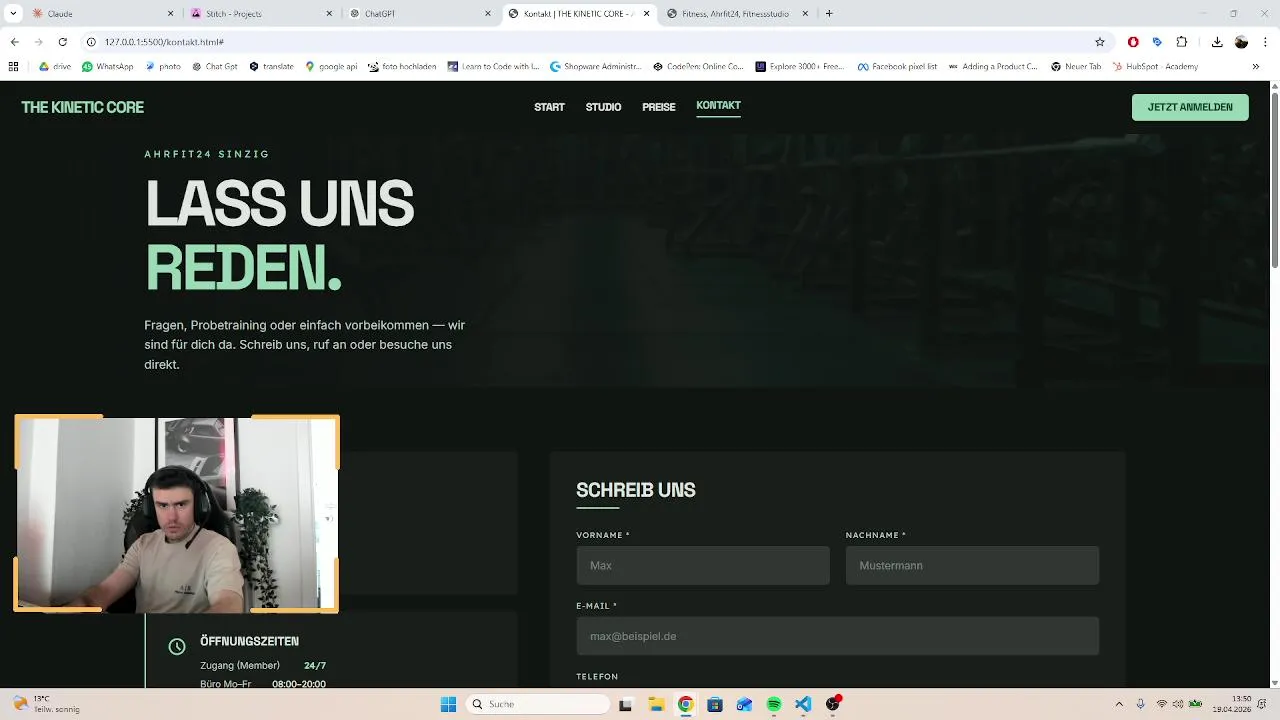This screenshot has height=720, width=1280.
Task: Open the Adding a Product C... bookmark
Action: (x=992, y=67)
